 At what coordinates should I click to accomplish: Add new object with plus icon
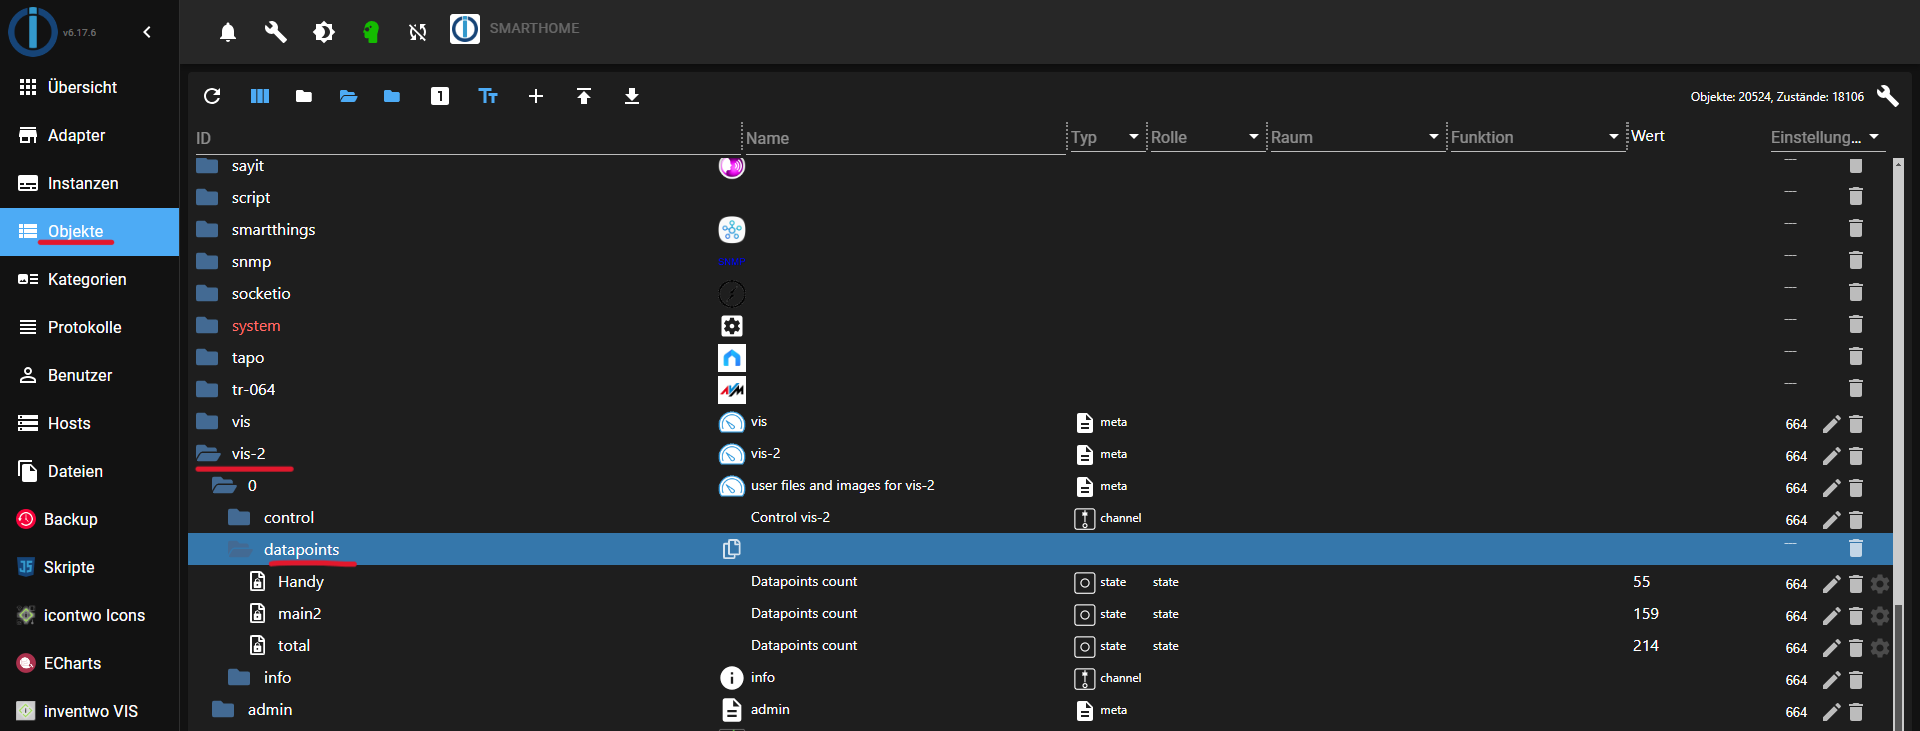pyautogui.click(x=536, y=96)
